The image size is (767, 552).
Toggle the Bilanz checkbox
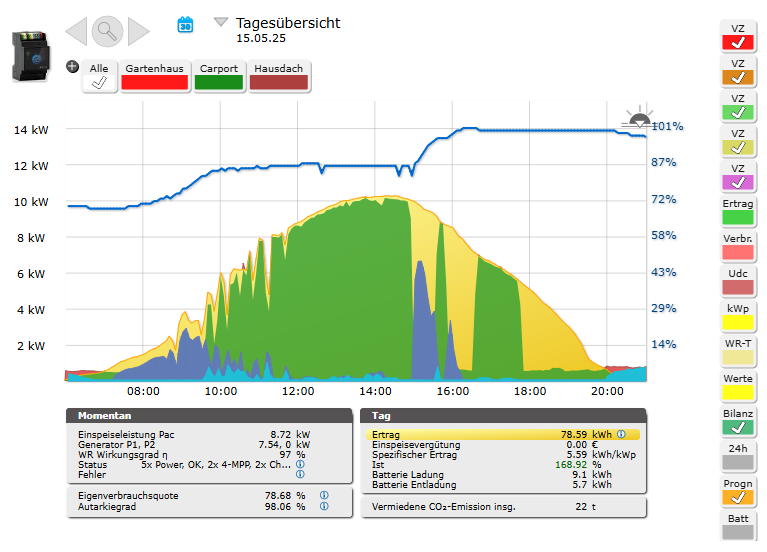click(x=738, y=427)
